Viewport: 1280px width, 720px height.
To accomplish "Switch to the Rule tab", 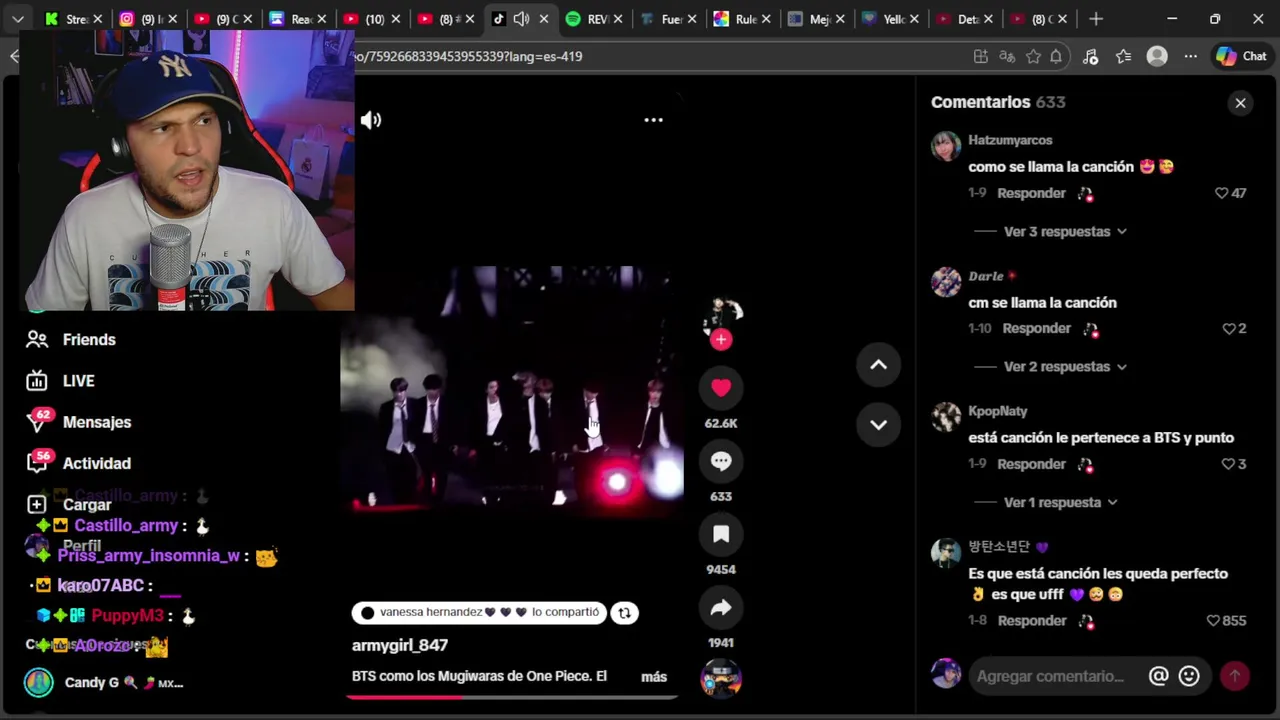I will click(x=743, y=19).
